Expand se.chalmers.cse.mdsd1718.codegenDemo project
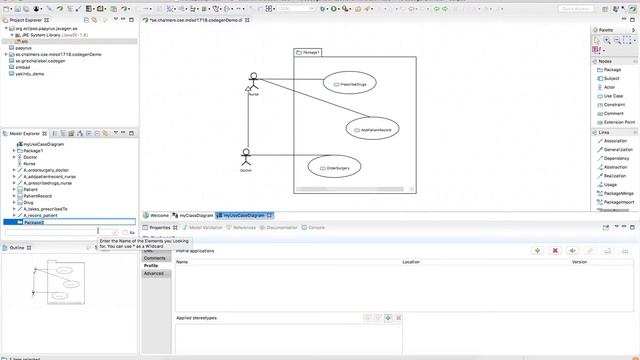Viewport: 640px width, 360px height. pos(6,54)
